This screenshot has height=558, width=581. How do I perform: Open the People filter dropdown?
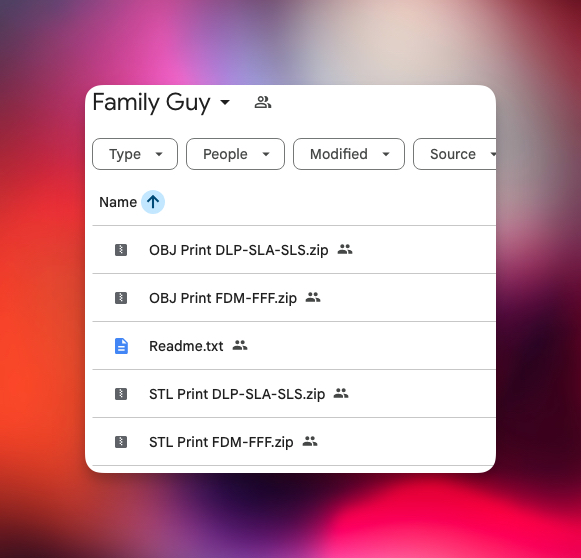[235, 154]
